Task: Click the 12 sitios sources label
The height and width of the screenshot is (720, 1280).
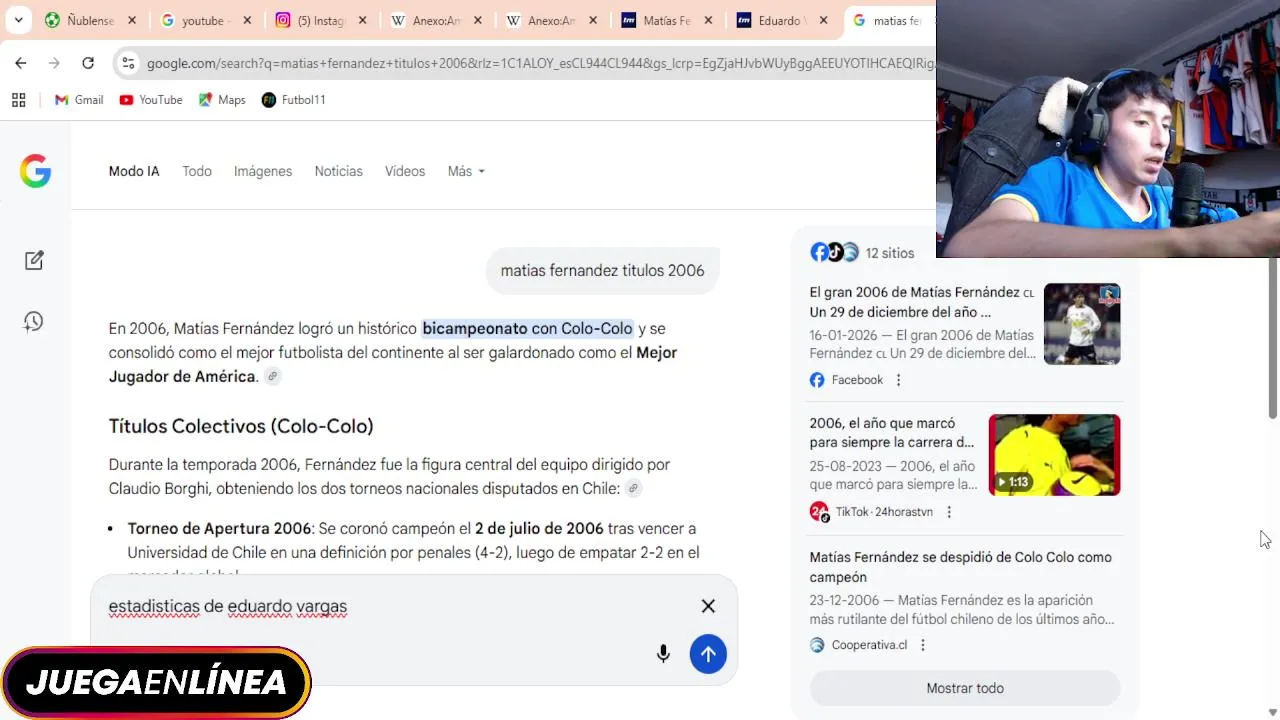Action: 890,253
